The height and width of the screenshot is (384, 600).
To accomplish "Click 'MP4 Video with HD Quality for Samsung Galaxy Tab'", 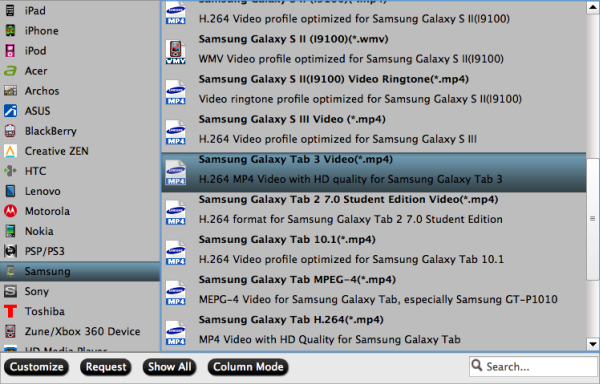I will (x=329, y=340).
